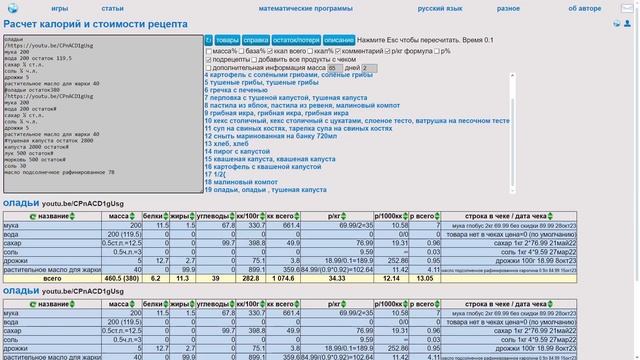640x360 pixels.
Task: Click the blue recalculate refresh button
Action: coord(209,40)
